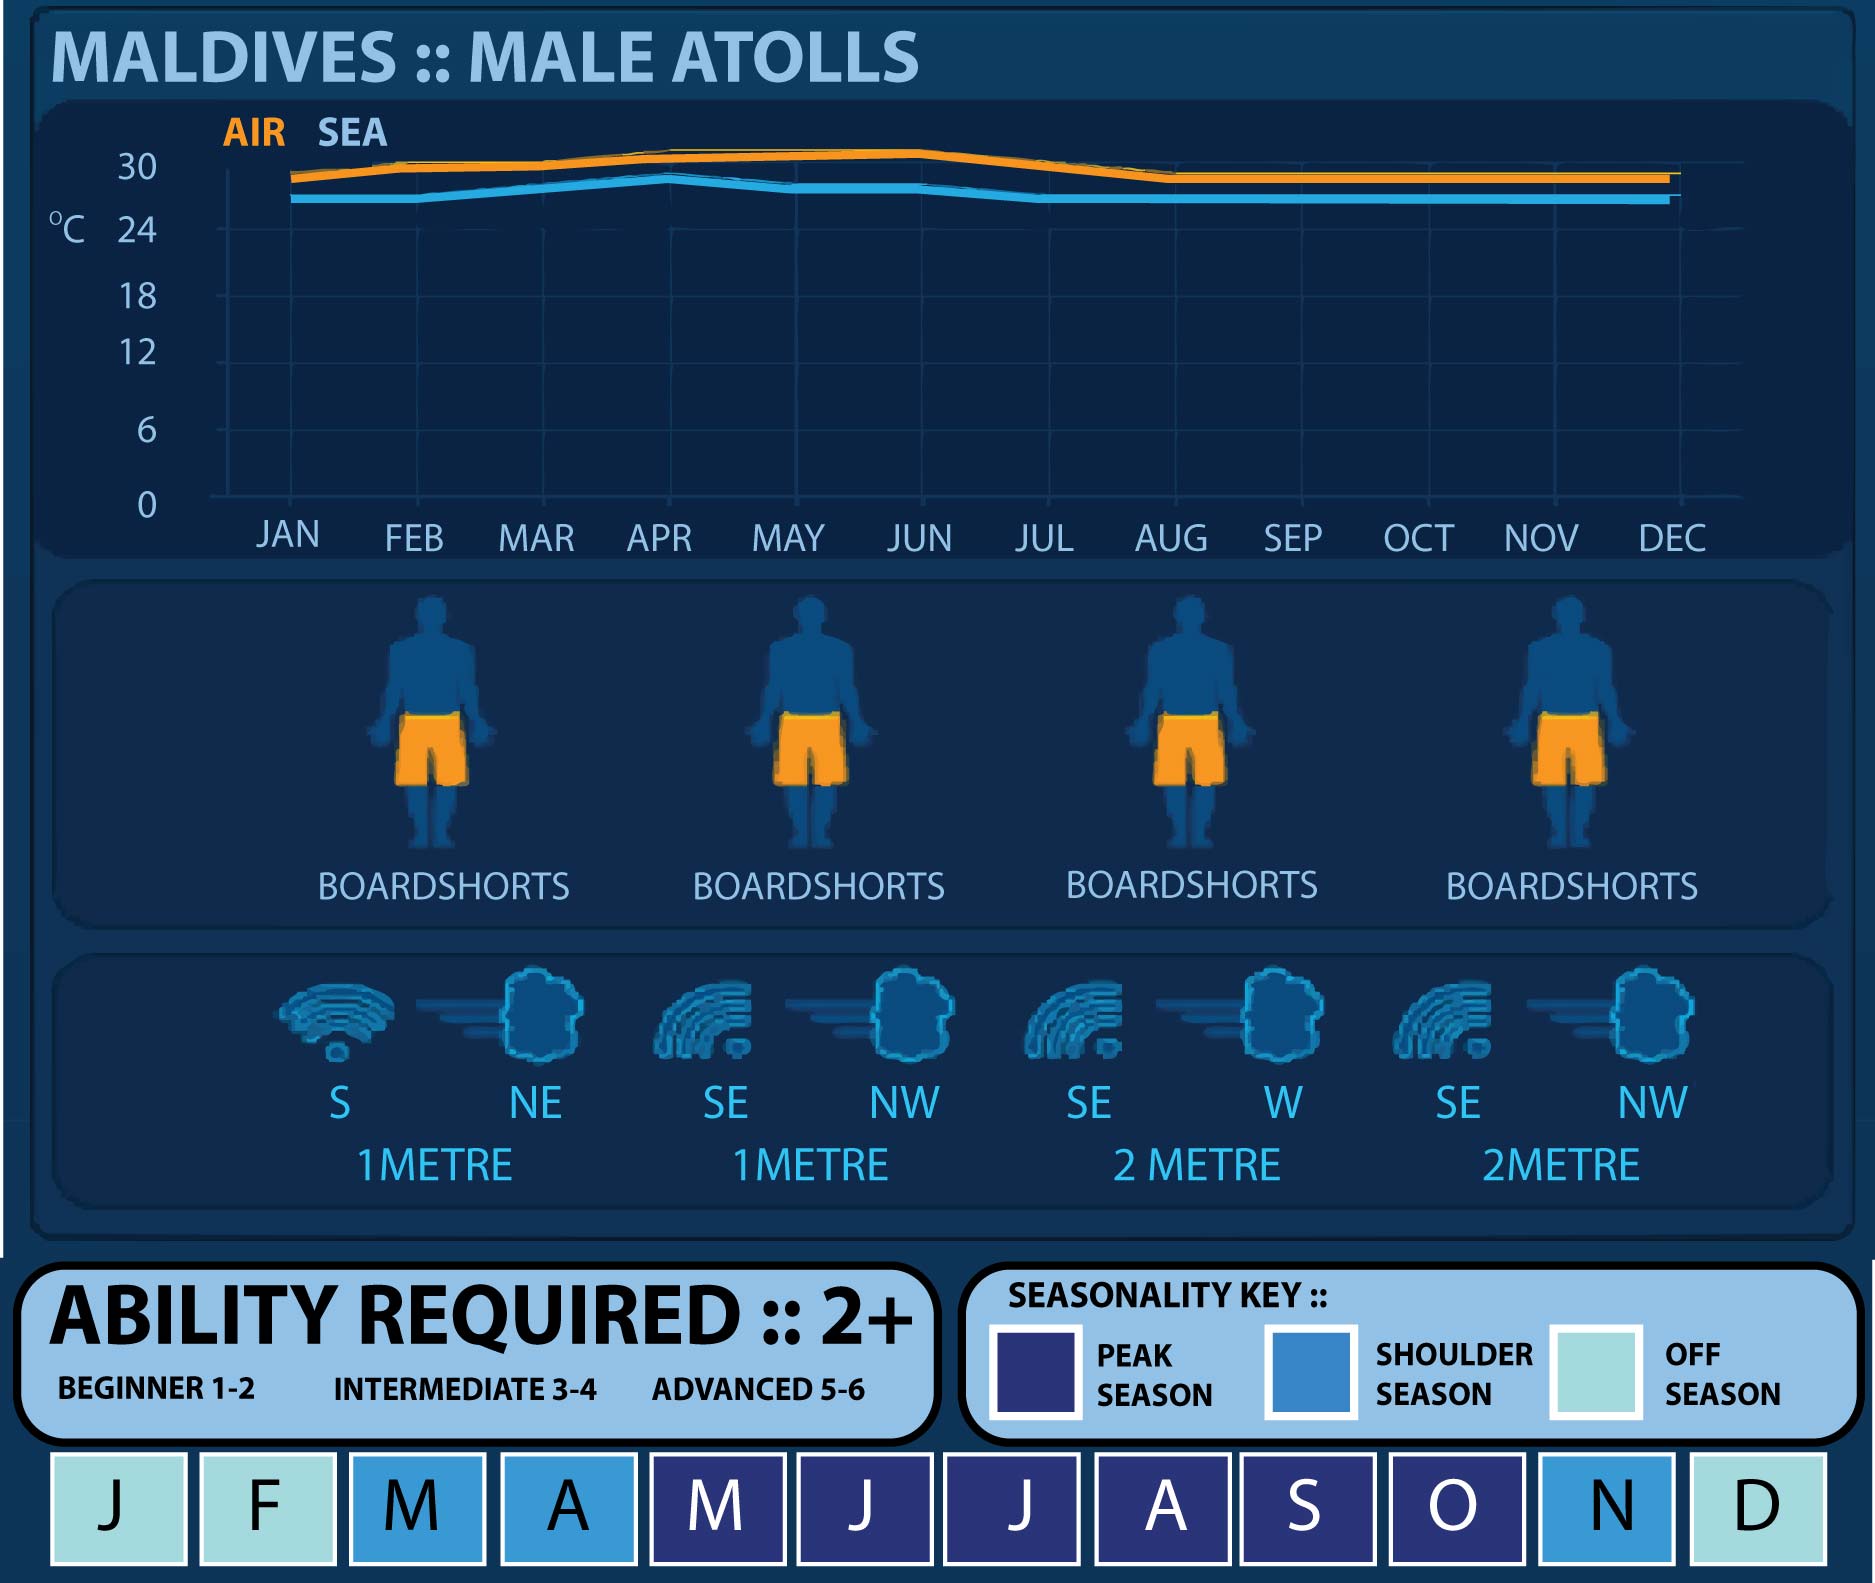Pick the Shoulder Season color swatch

tap(1311, 1372)
